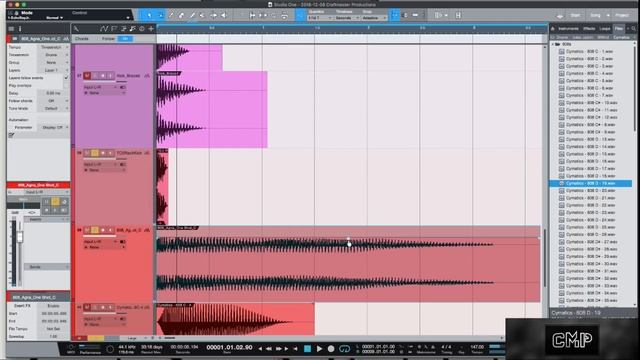Mute the Kick_Bounce track

(x=87, y=76)
